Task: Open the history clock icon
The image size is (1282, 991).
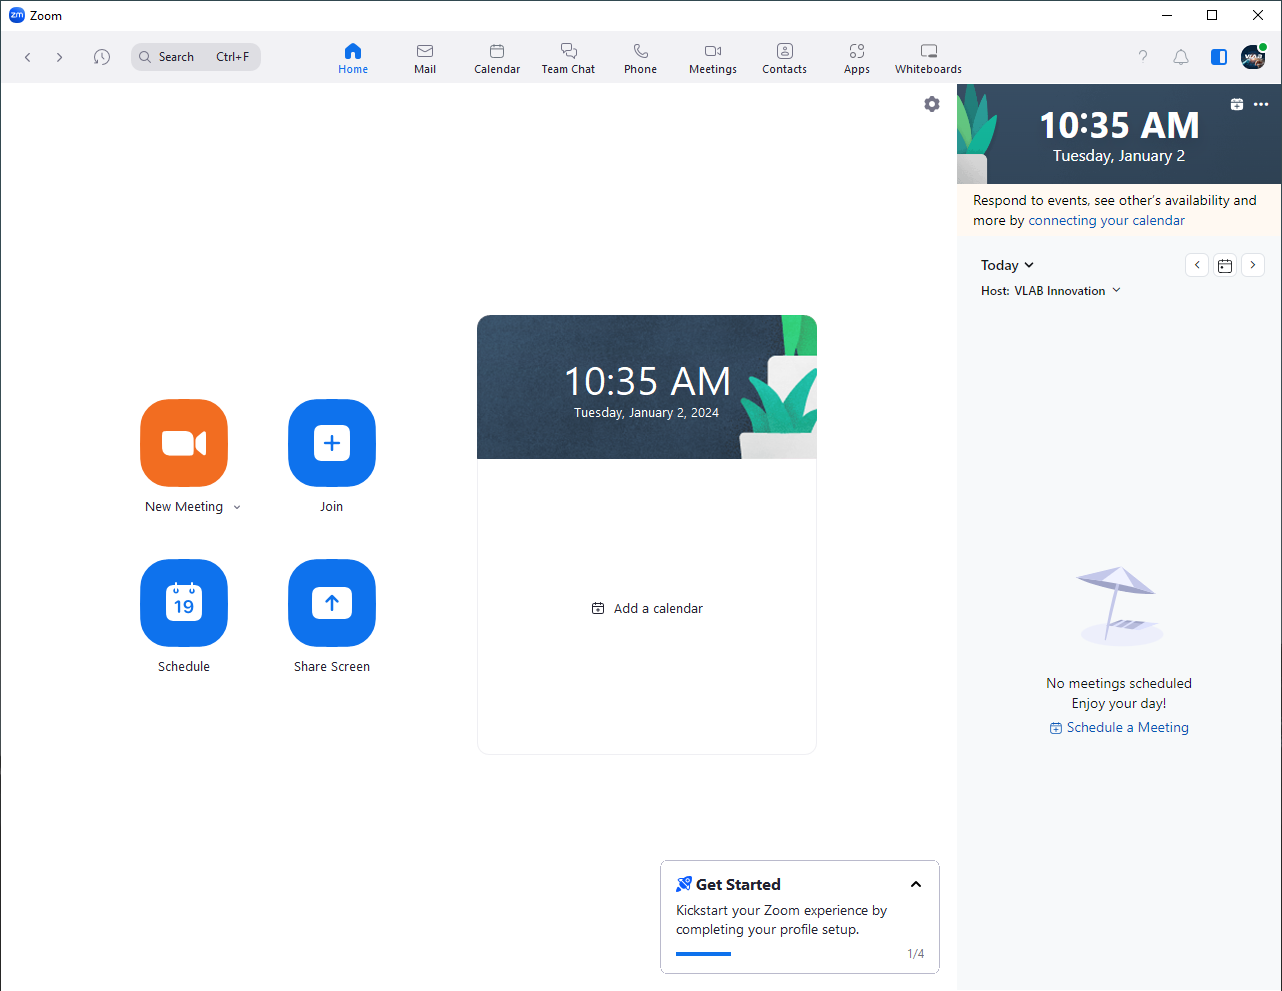Action: [x=102, y=57]
